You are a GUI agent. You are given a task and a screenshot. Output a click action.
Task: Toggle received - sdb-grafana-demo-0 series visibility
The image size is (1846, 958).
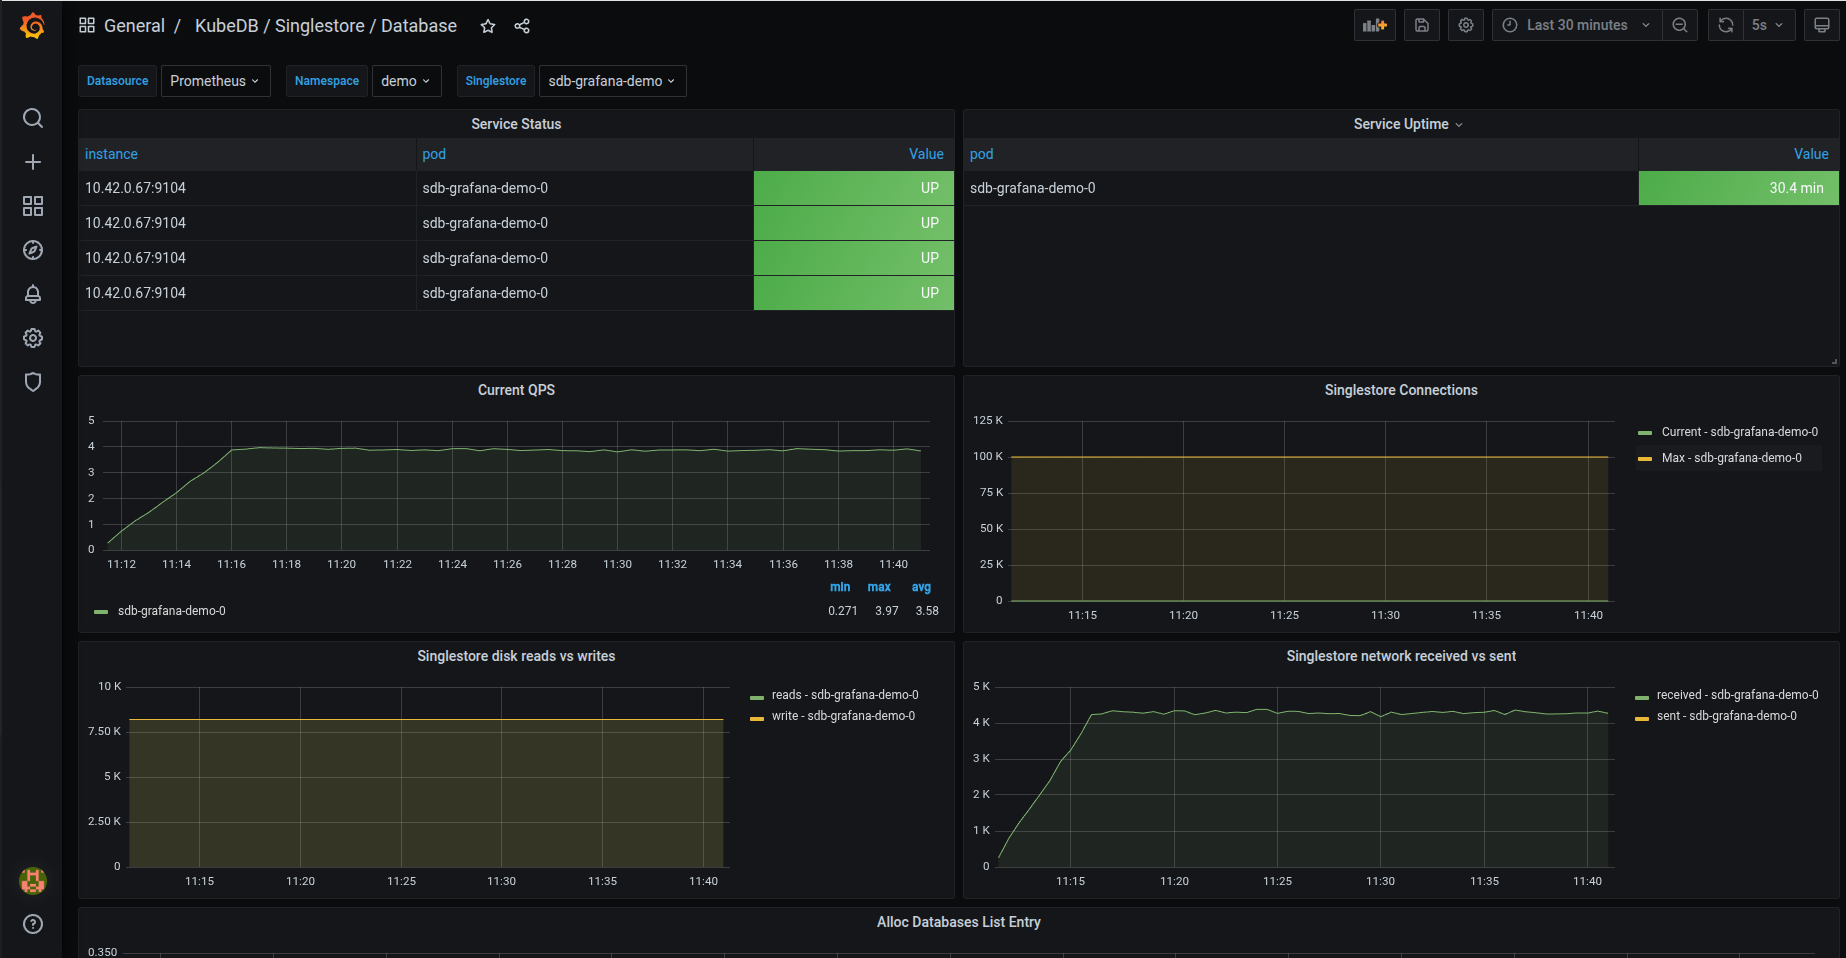pyautogui.click(x=1737, y=695)
